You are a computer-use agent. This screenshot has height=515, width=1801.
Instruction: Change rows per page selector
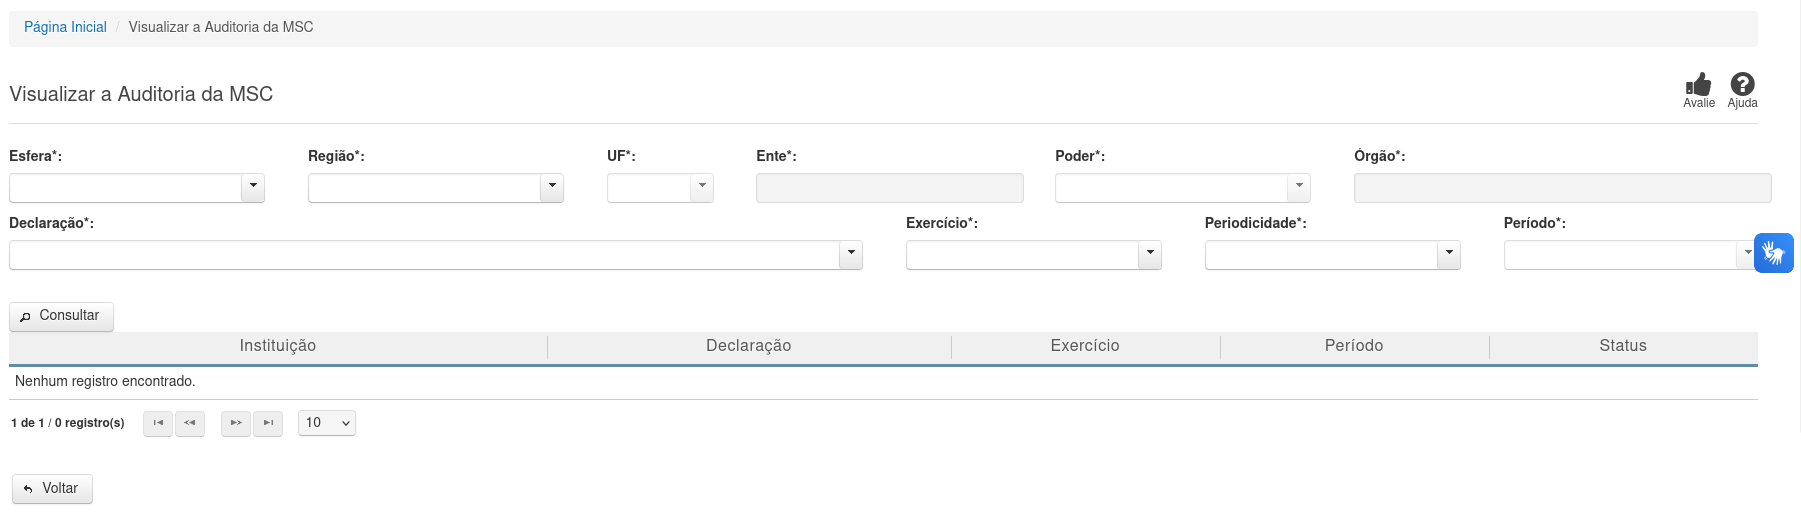point(327,423)
